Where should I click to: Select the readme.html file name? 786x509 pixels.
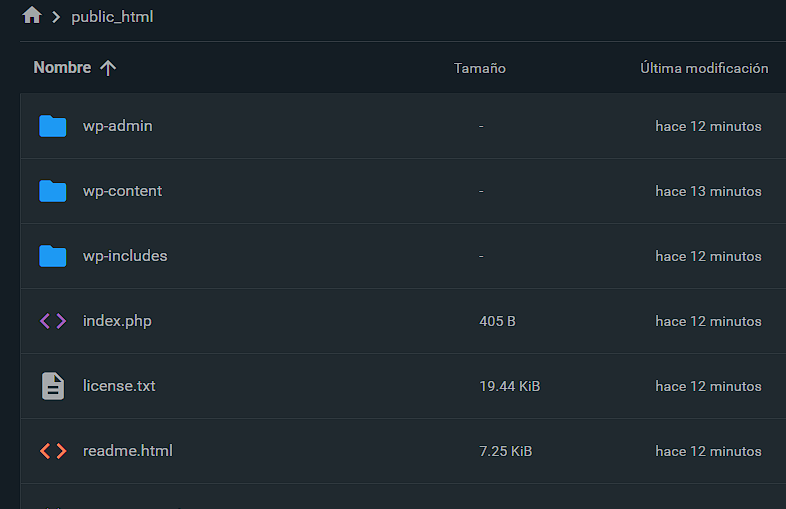(x=128, y=451)
